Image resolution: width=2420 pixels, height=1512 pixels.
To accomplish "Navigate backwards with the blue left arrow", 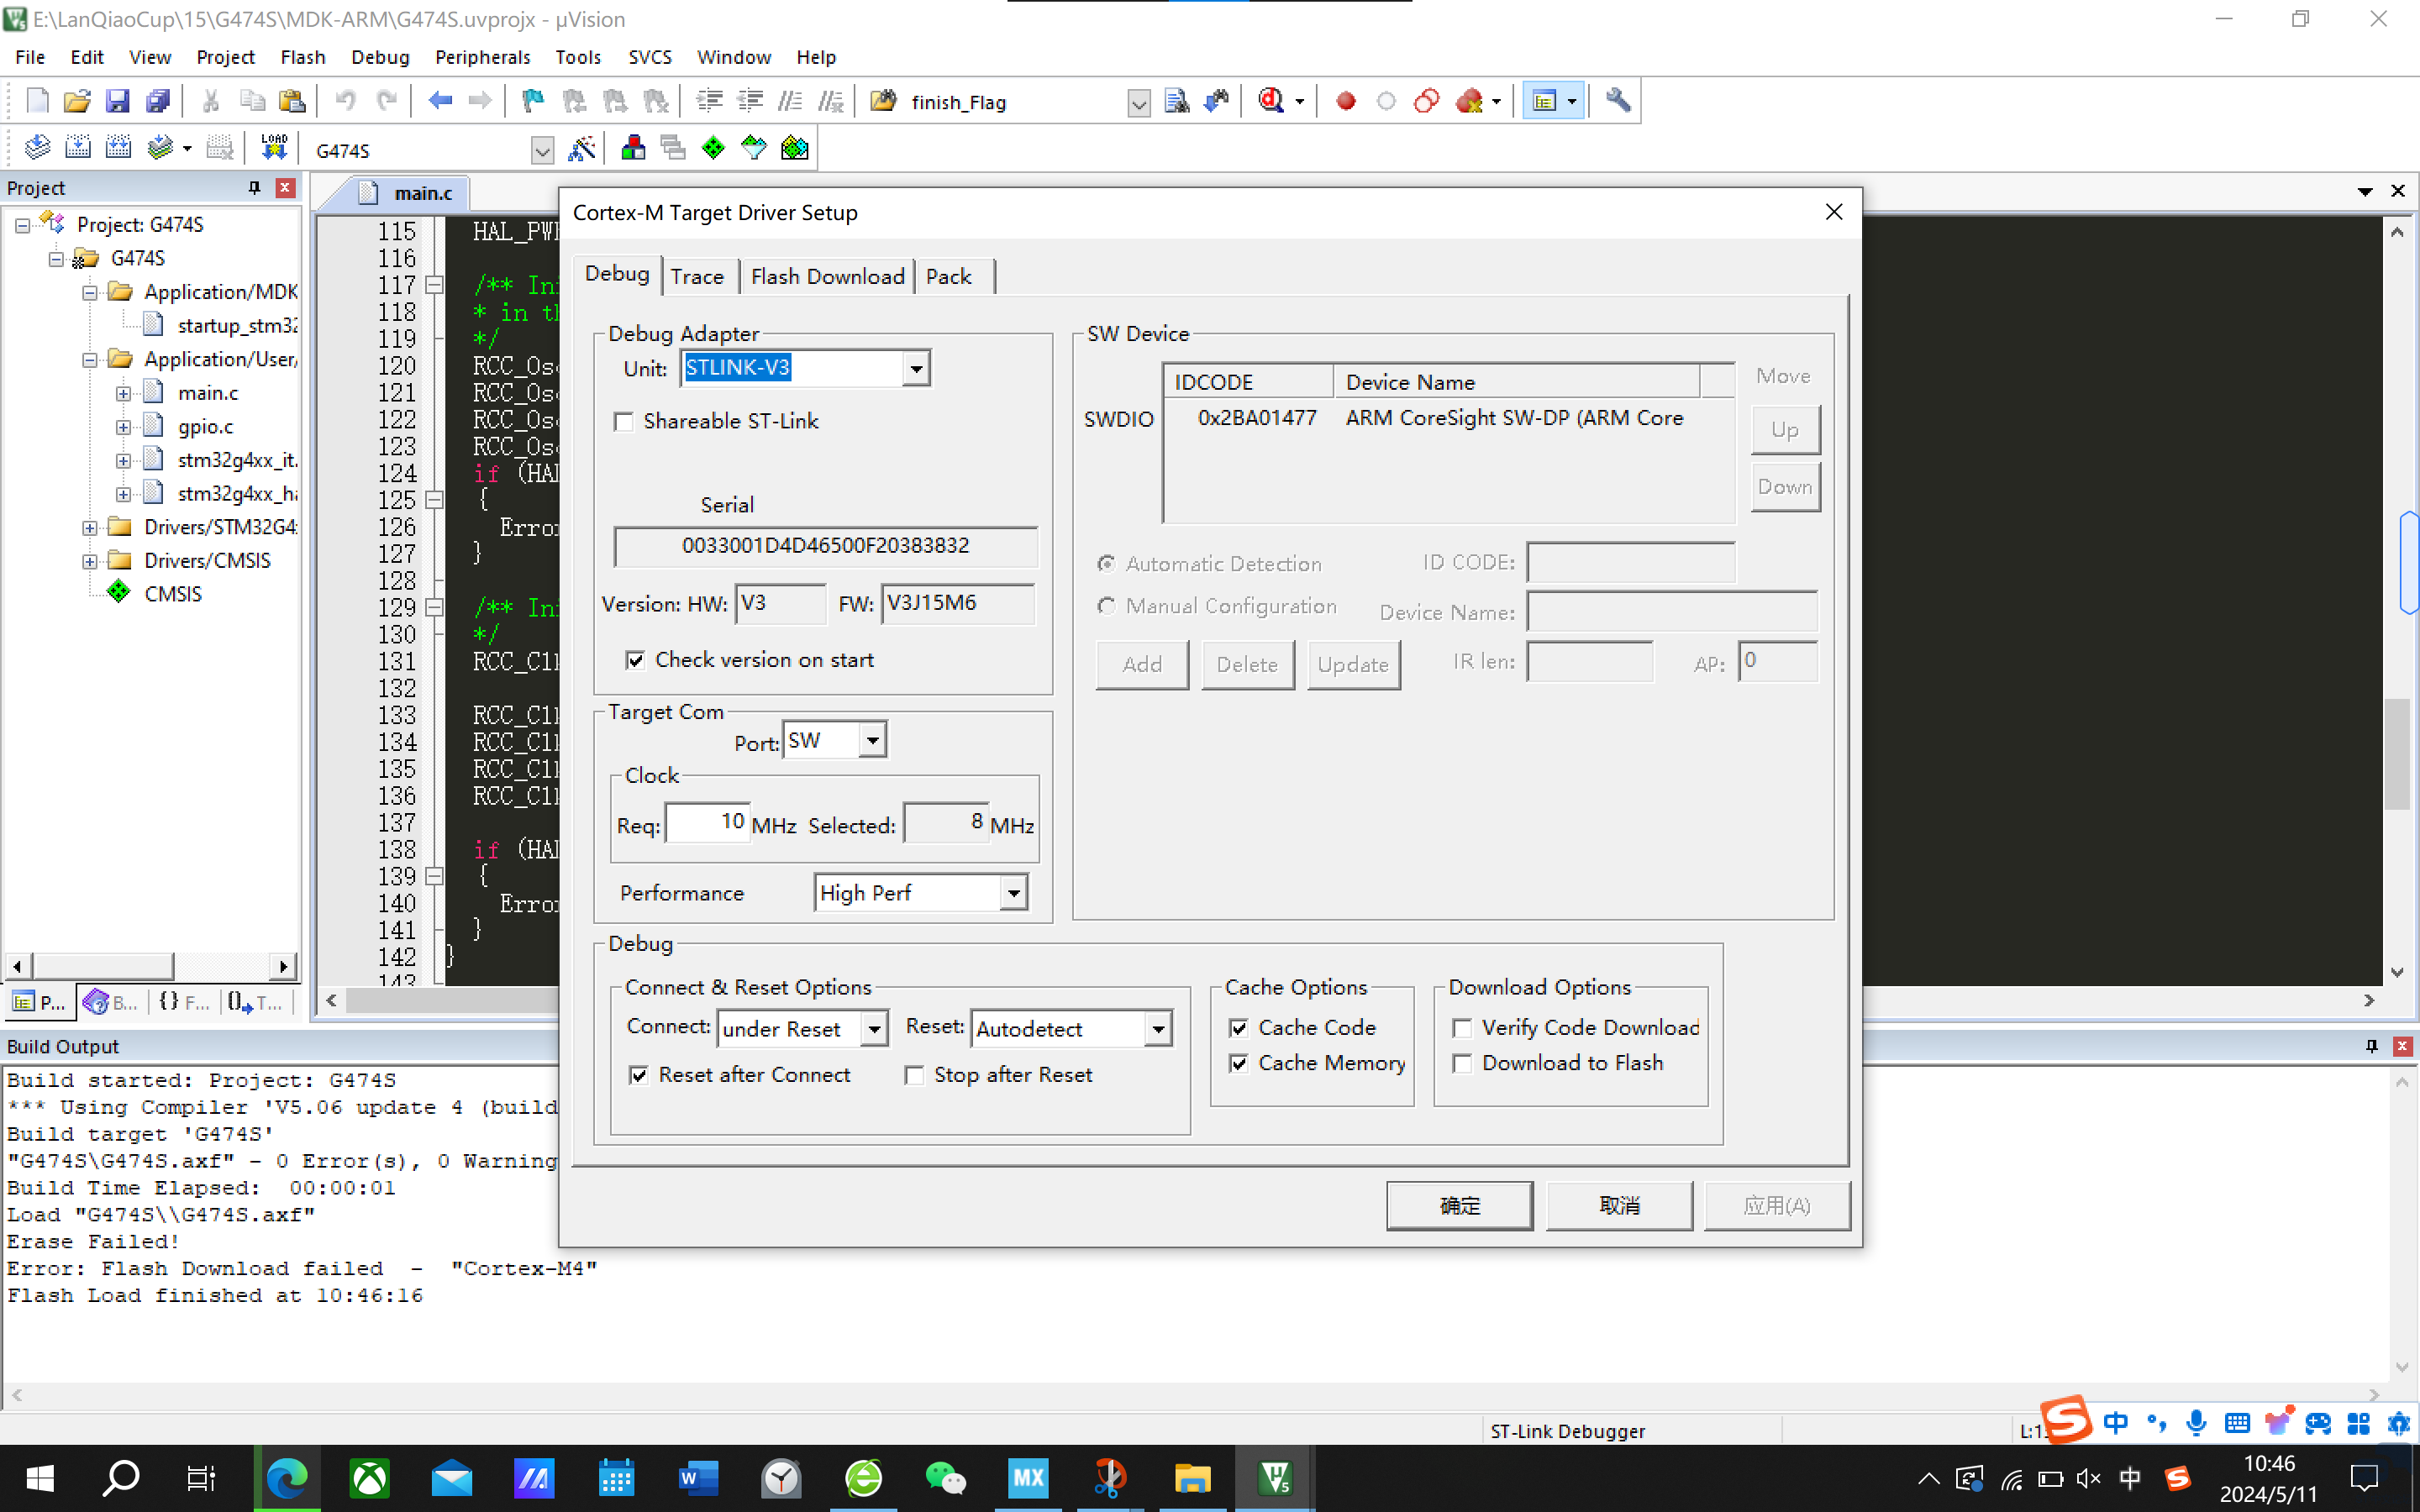I will (x=440, y=101).
